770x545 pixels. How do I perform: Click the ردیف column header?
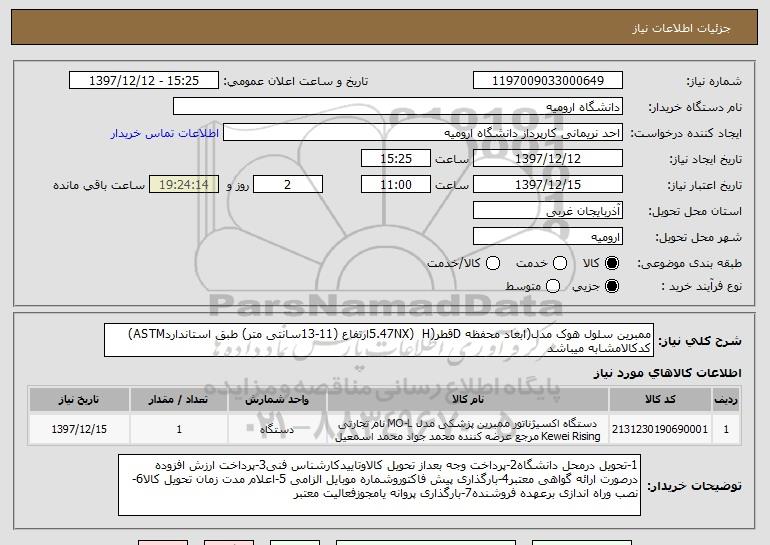pos(726,400)
